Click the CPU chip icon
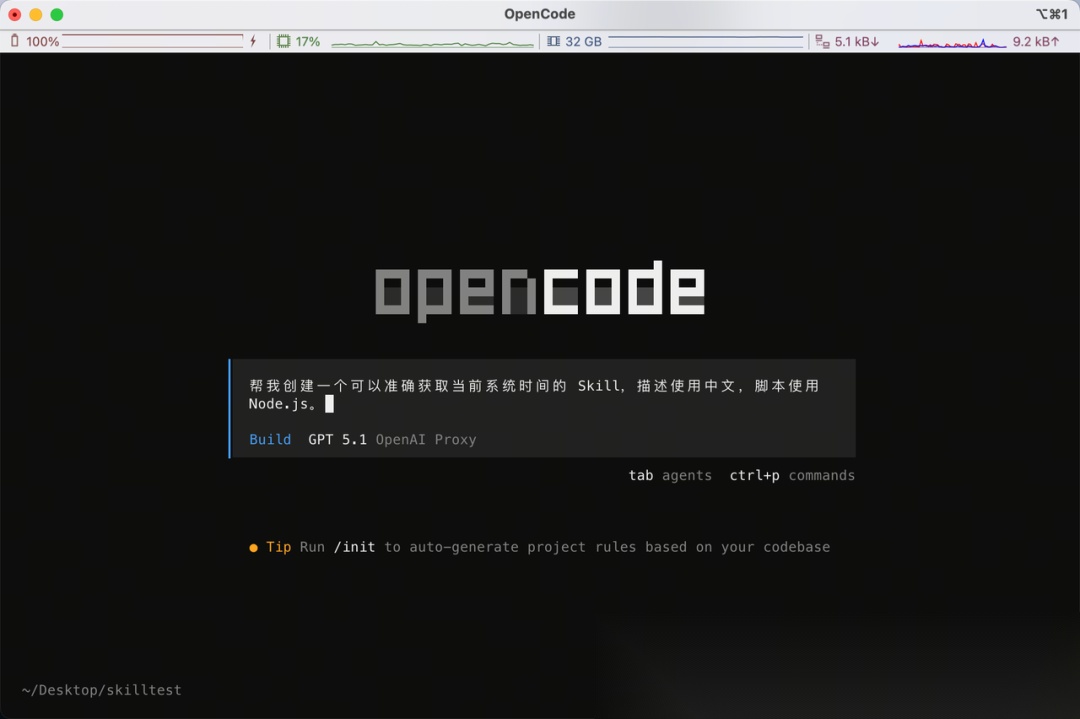This screenshot has width=1080, height=719. [283, 41]
